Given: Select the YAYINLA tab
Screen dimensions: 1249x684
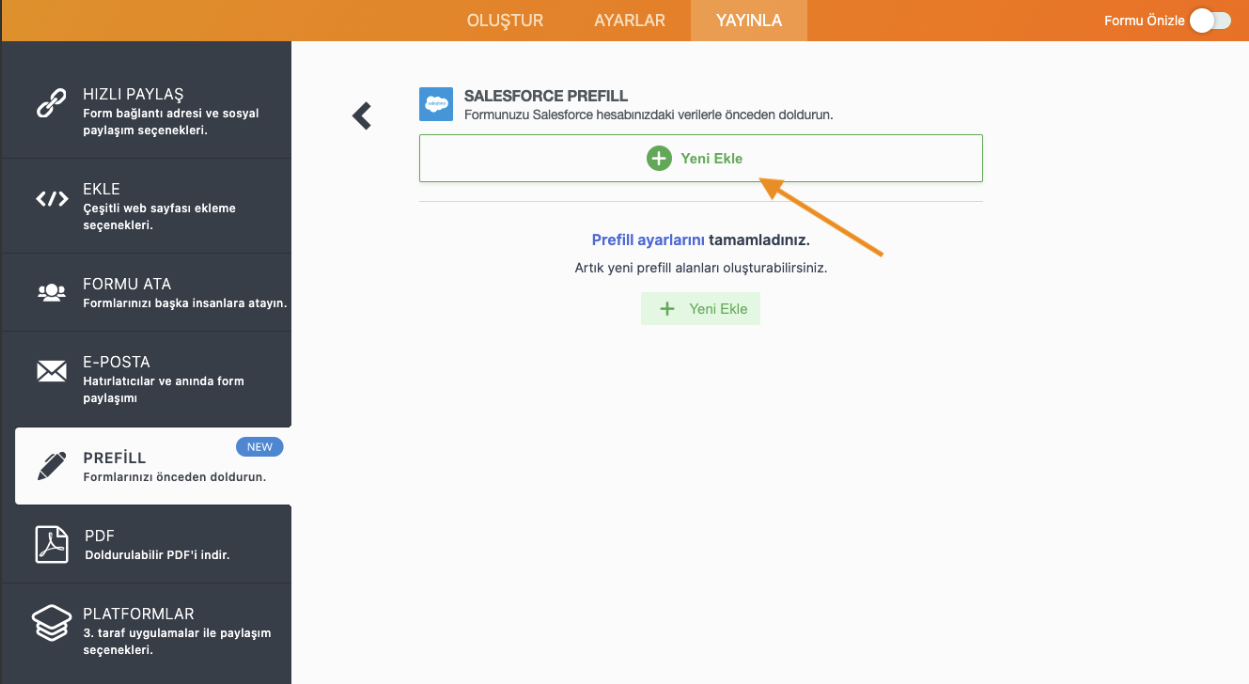Looking at the screenshot, I should [749, 20].
